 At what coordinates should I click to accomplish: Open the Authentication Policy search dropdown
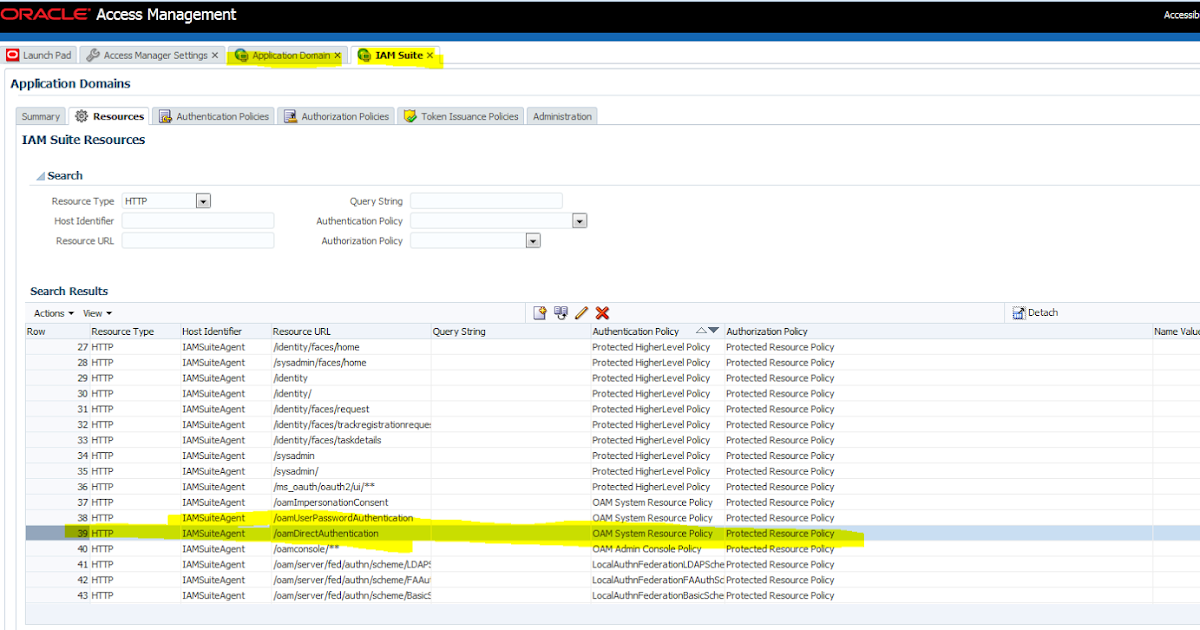click(x=579, y=221)
